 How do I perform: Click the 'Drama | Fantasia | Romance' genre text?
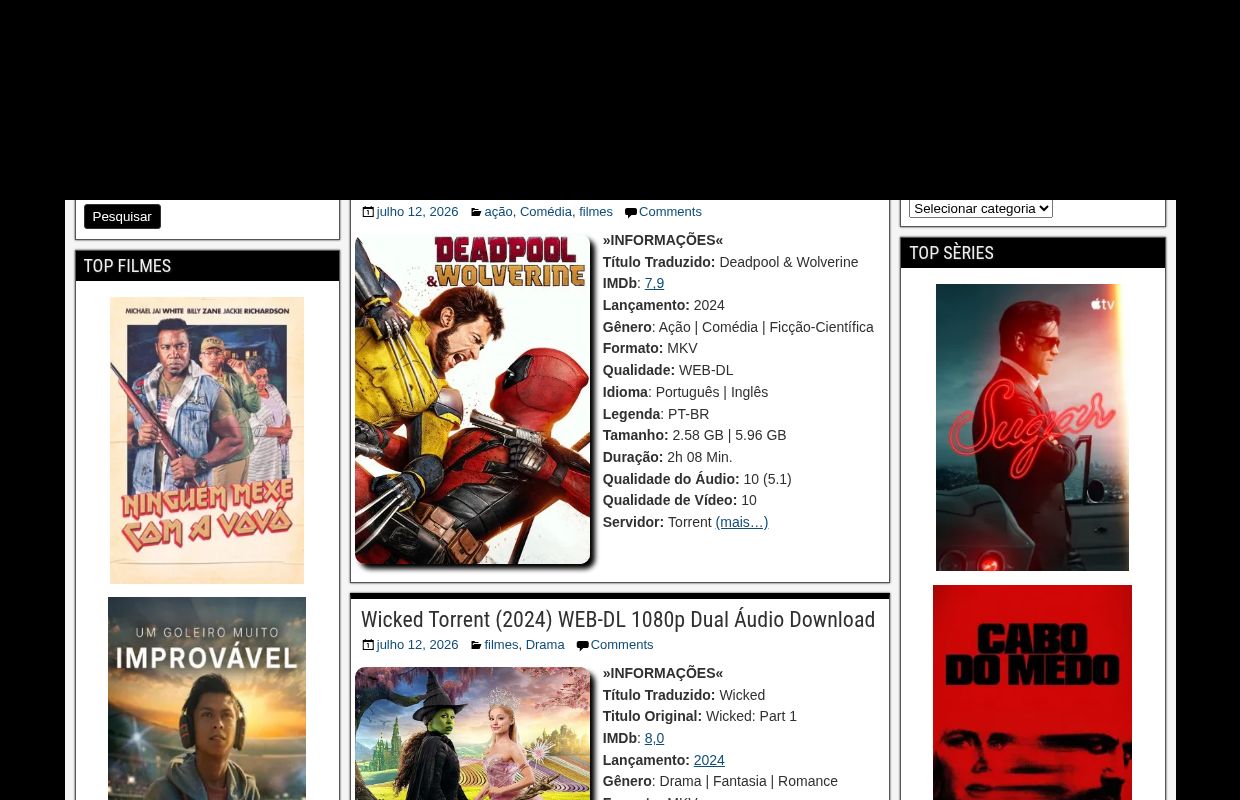click(748, 781)
